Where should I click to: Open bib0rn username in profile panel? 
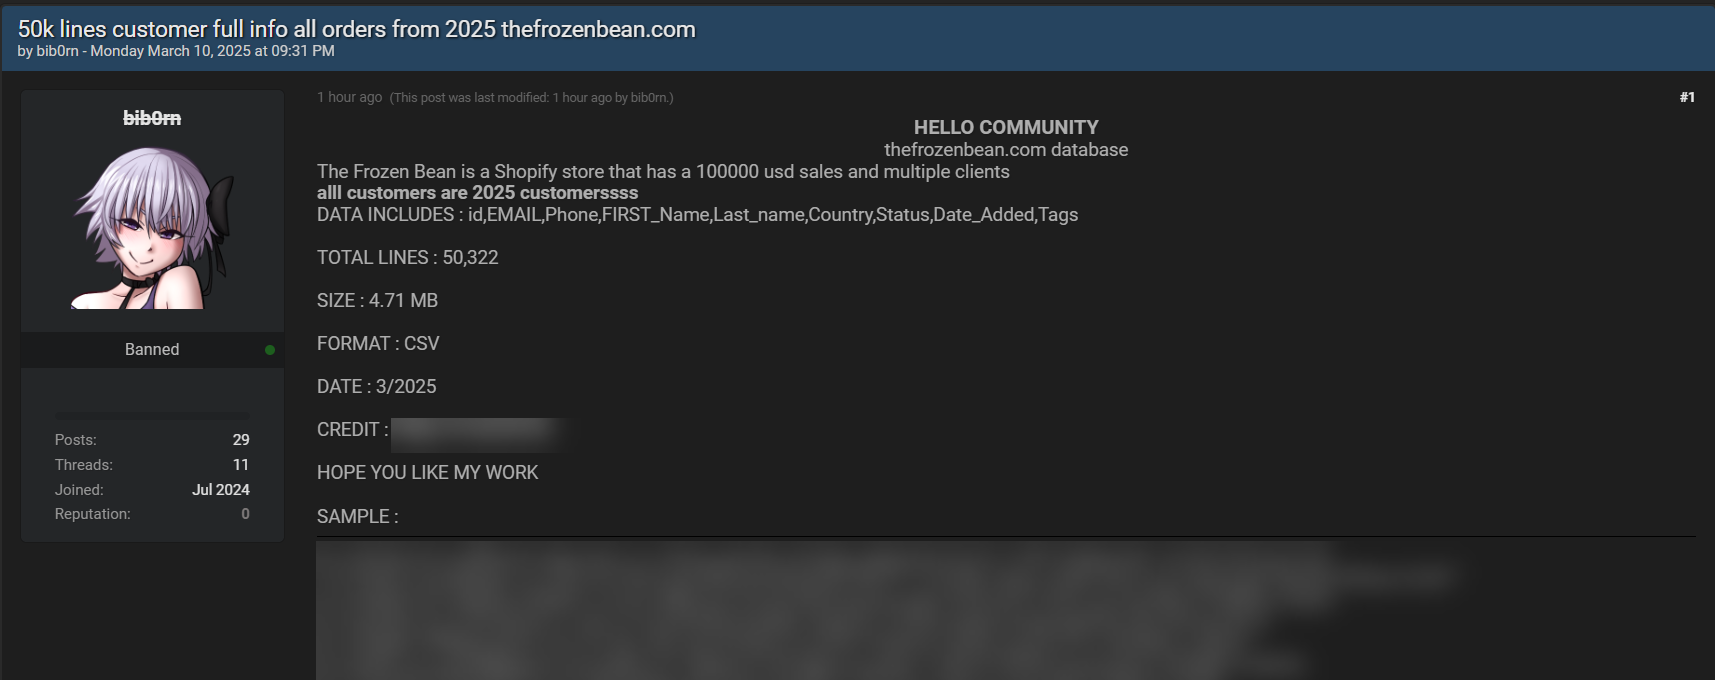[x=152, y=118]
